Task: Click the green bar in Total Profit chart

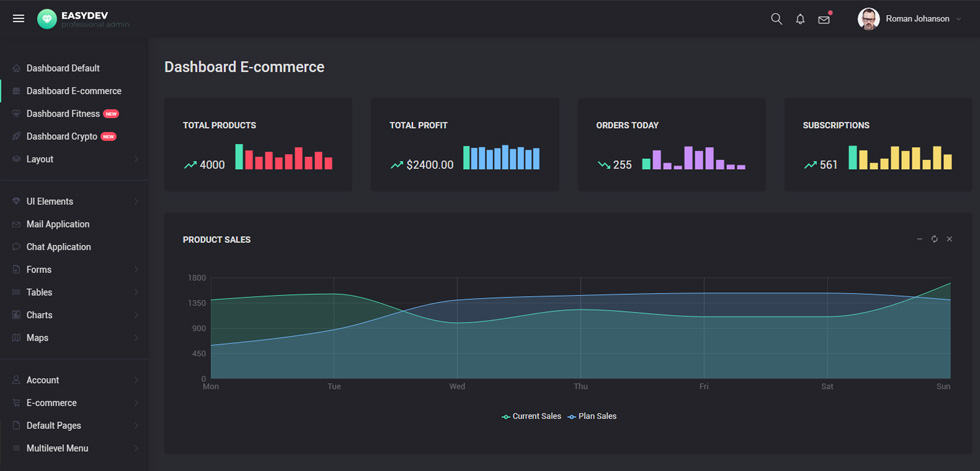Action: pos(466,157)
